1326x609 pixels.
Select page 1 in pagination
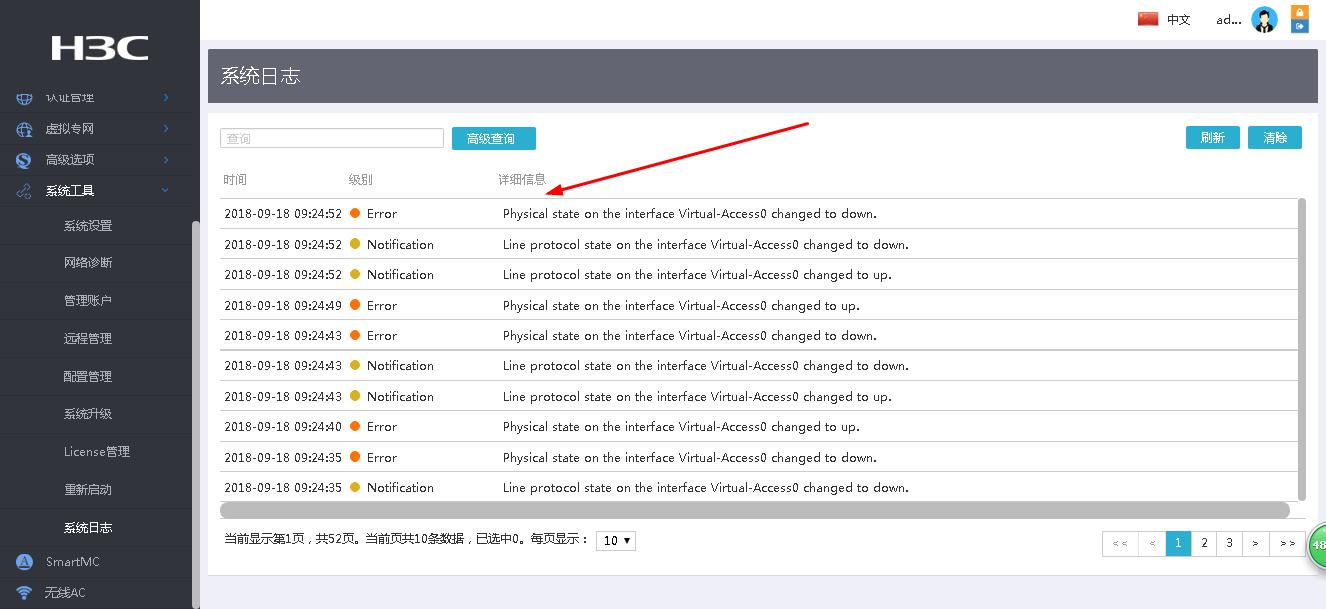pyautogui.click(x=1178, y=543)
